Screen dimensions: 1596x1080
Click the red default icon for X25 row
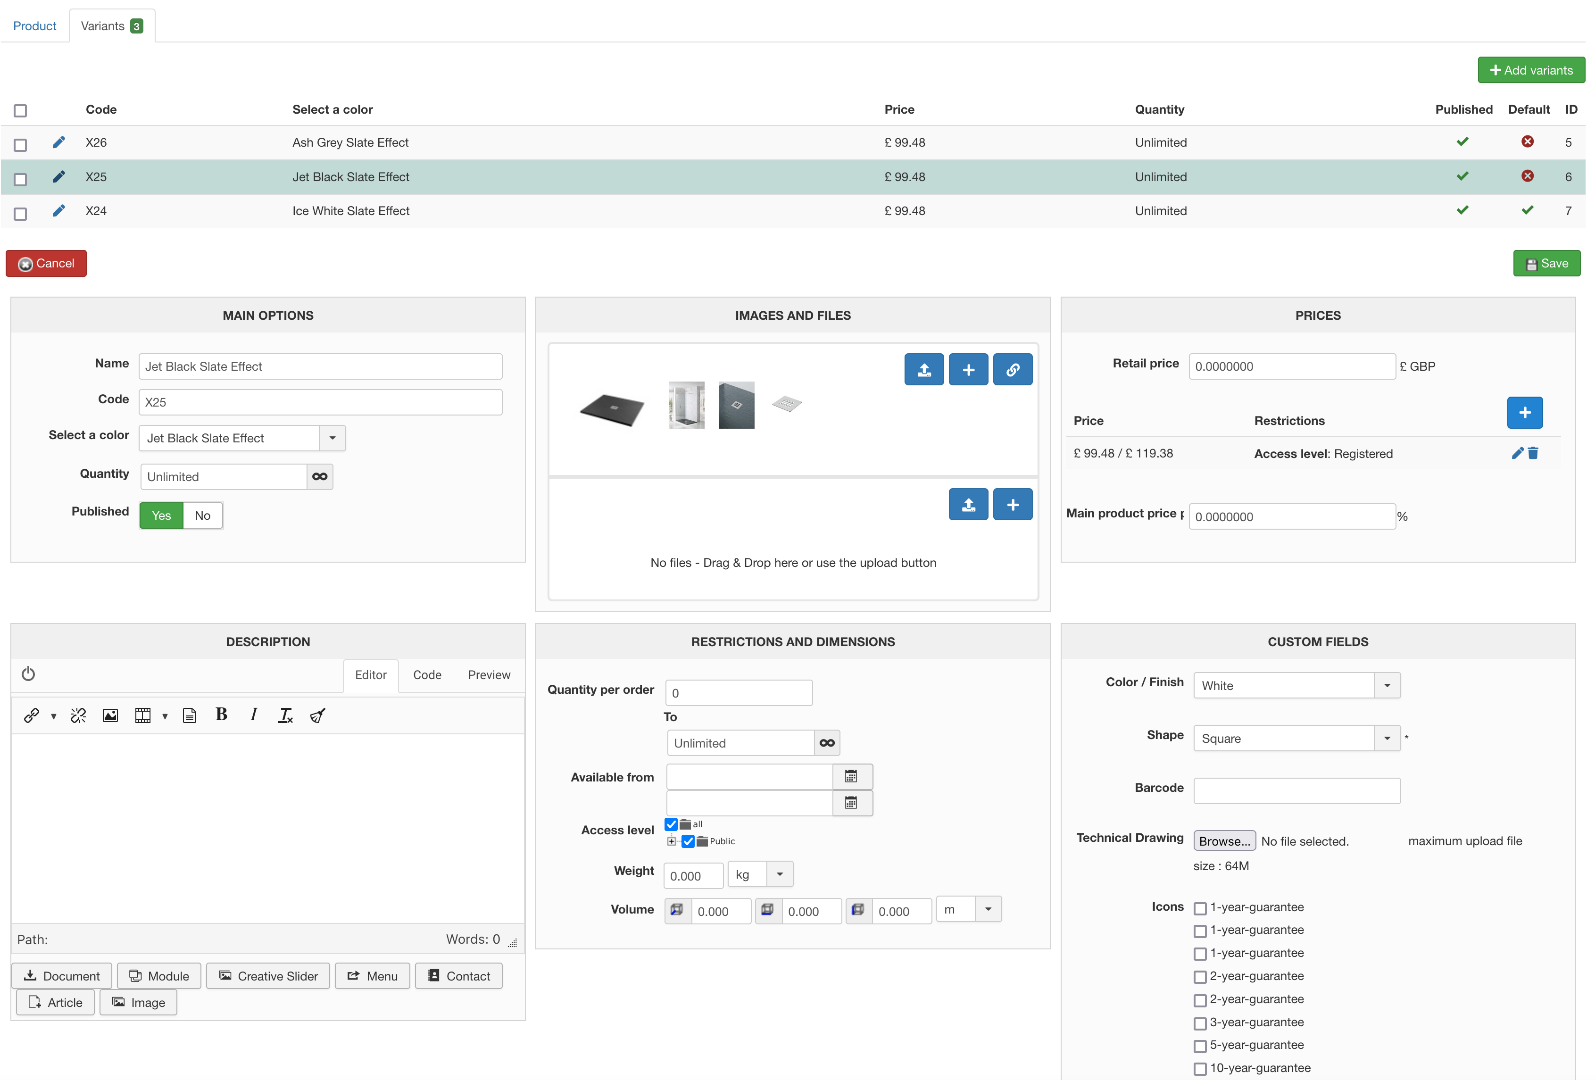1527,176
